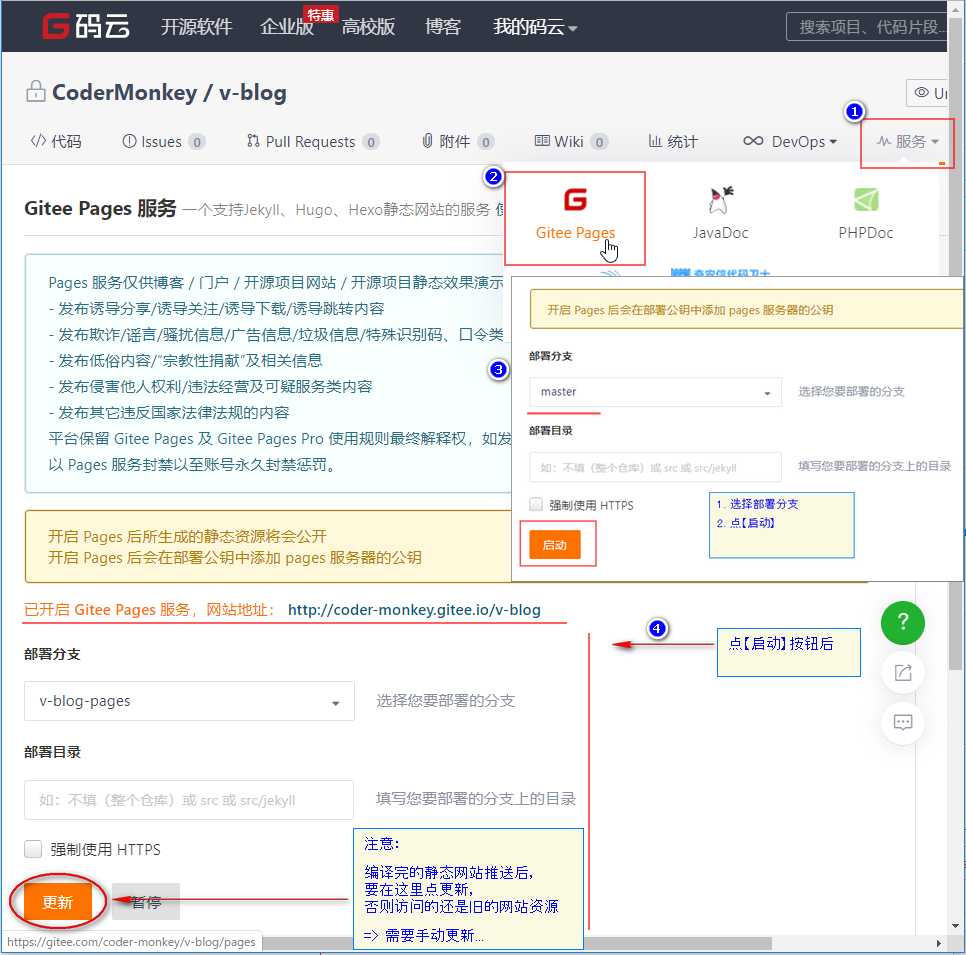The height and width of the screenshot is (955, 966).
Task: Click the grey 暂停 button
Action: (146, 901)
